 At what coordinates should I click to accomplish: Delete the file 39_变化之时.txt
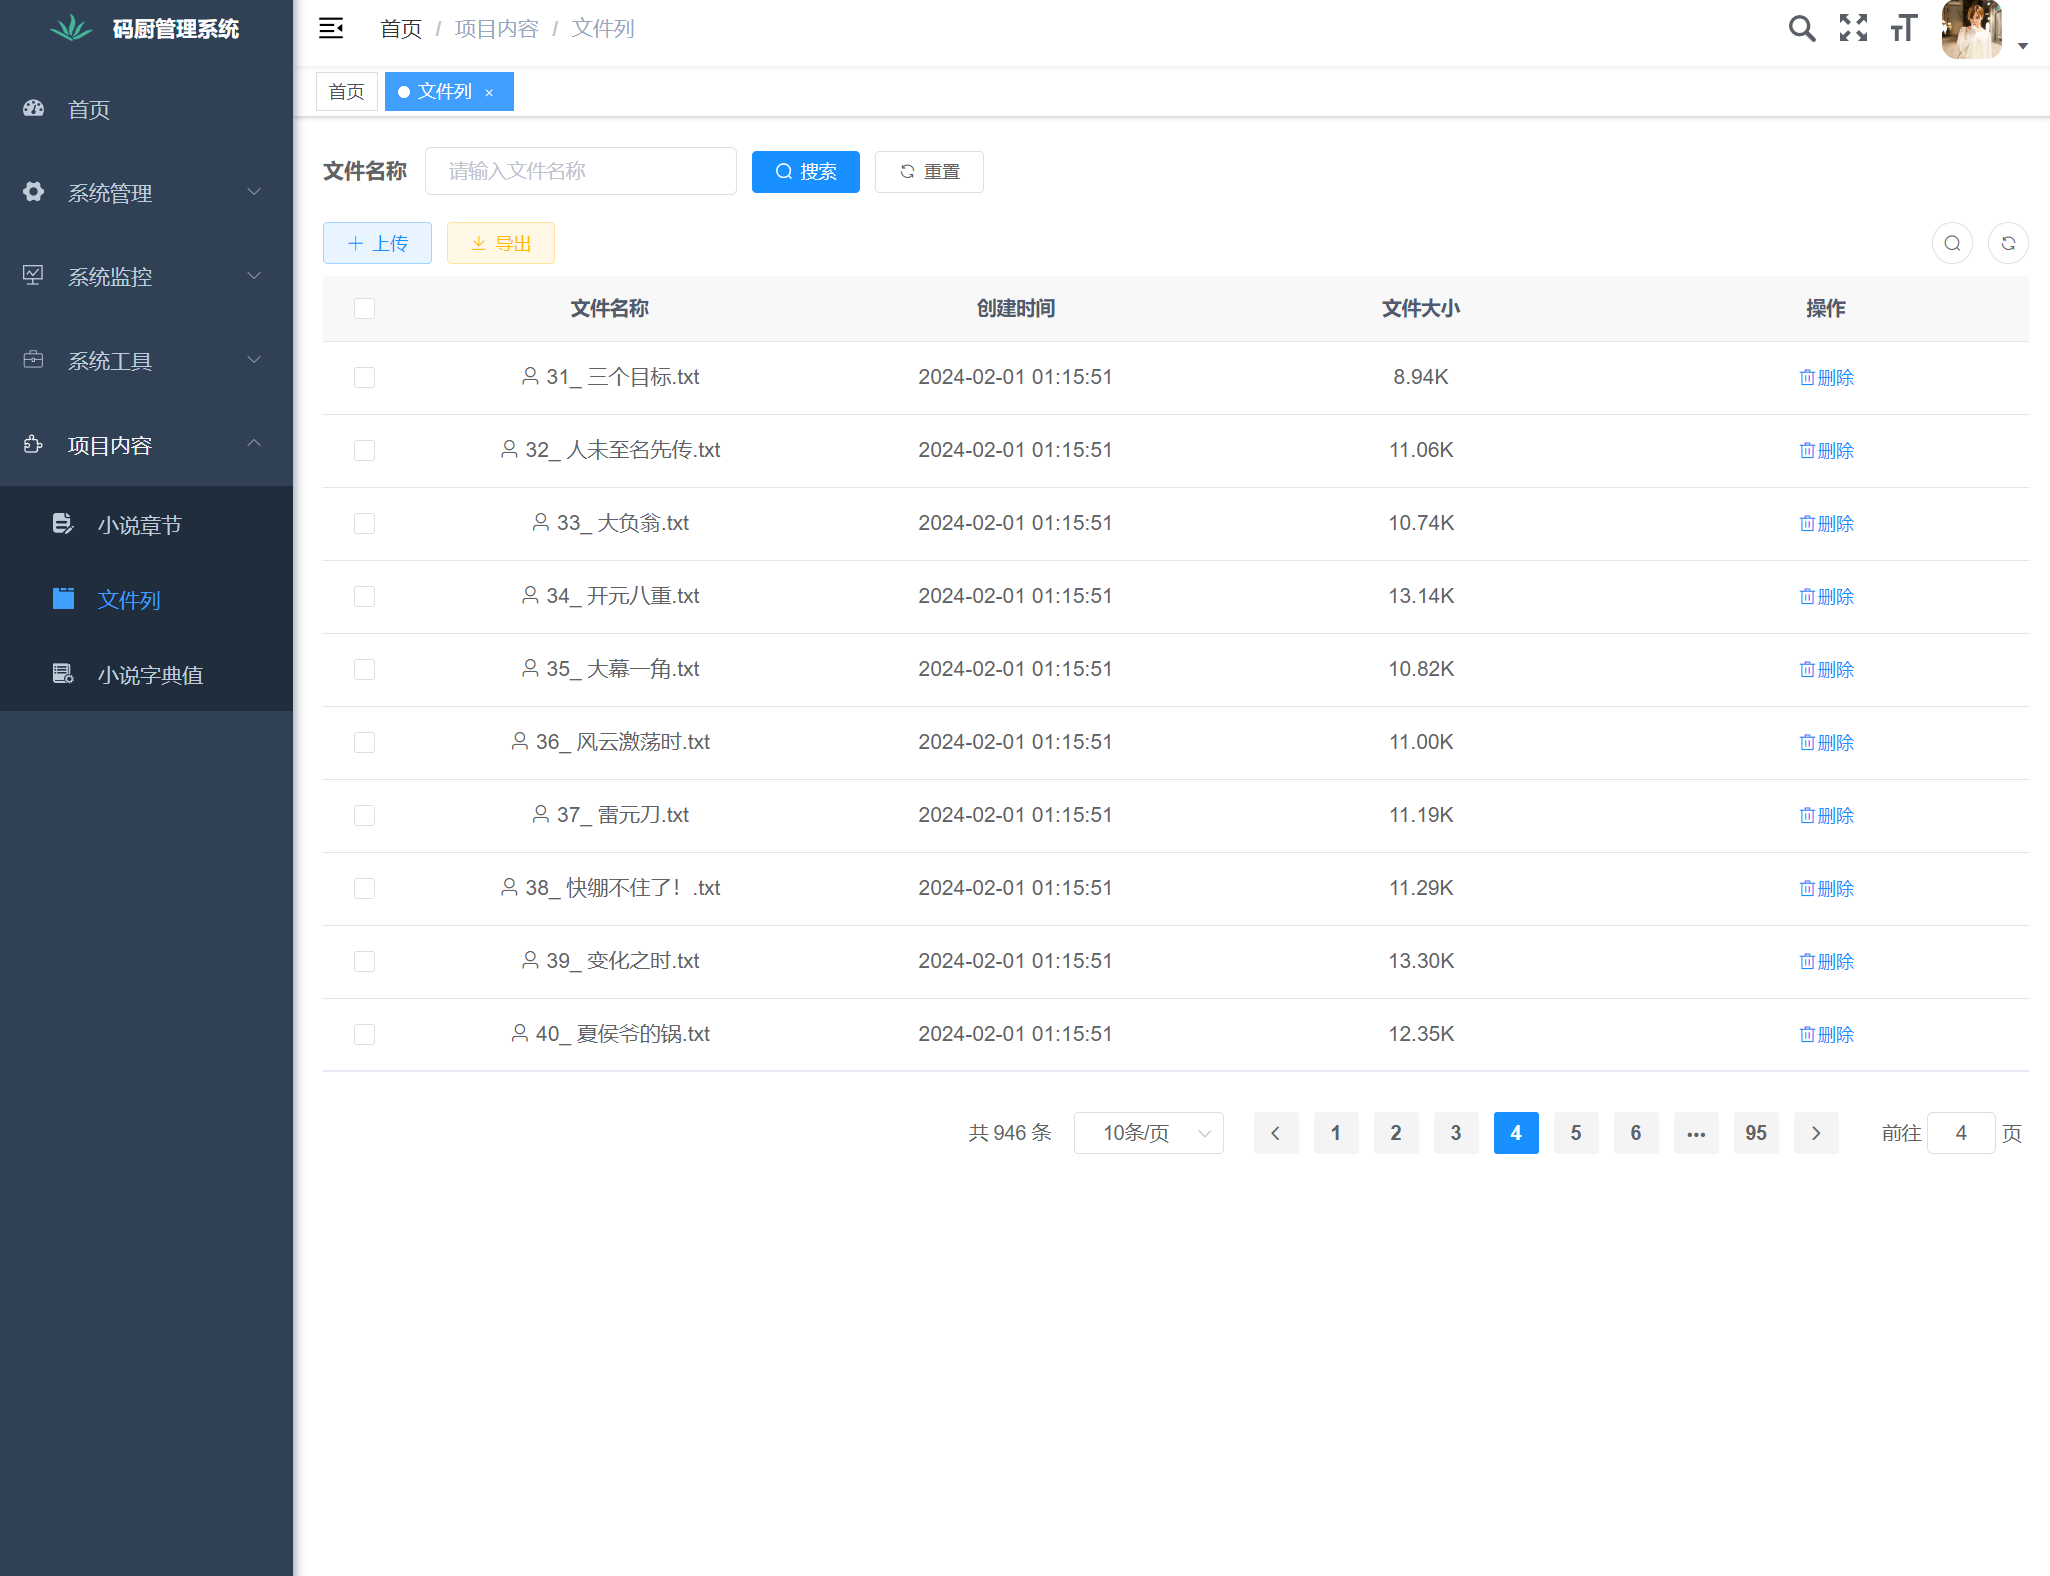[1826, 962]
